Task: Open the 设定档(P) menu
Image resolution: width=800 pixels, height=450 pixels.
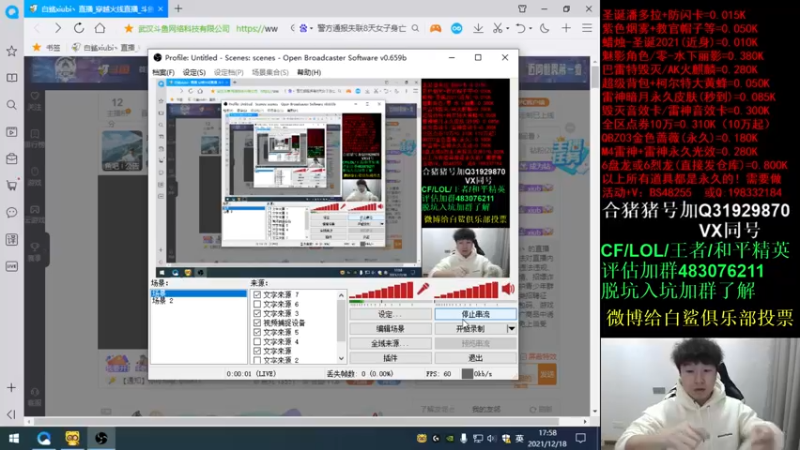Action: (229, 72)
